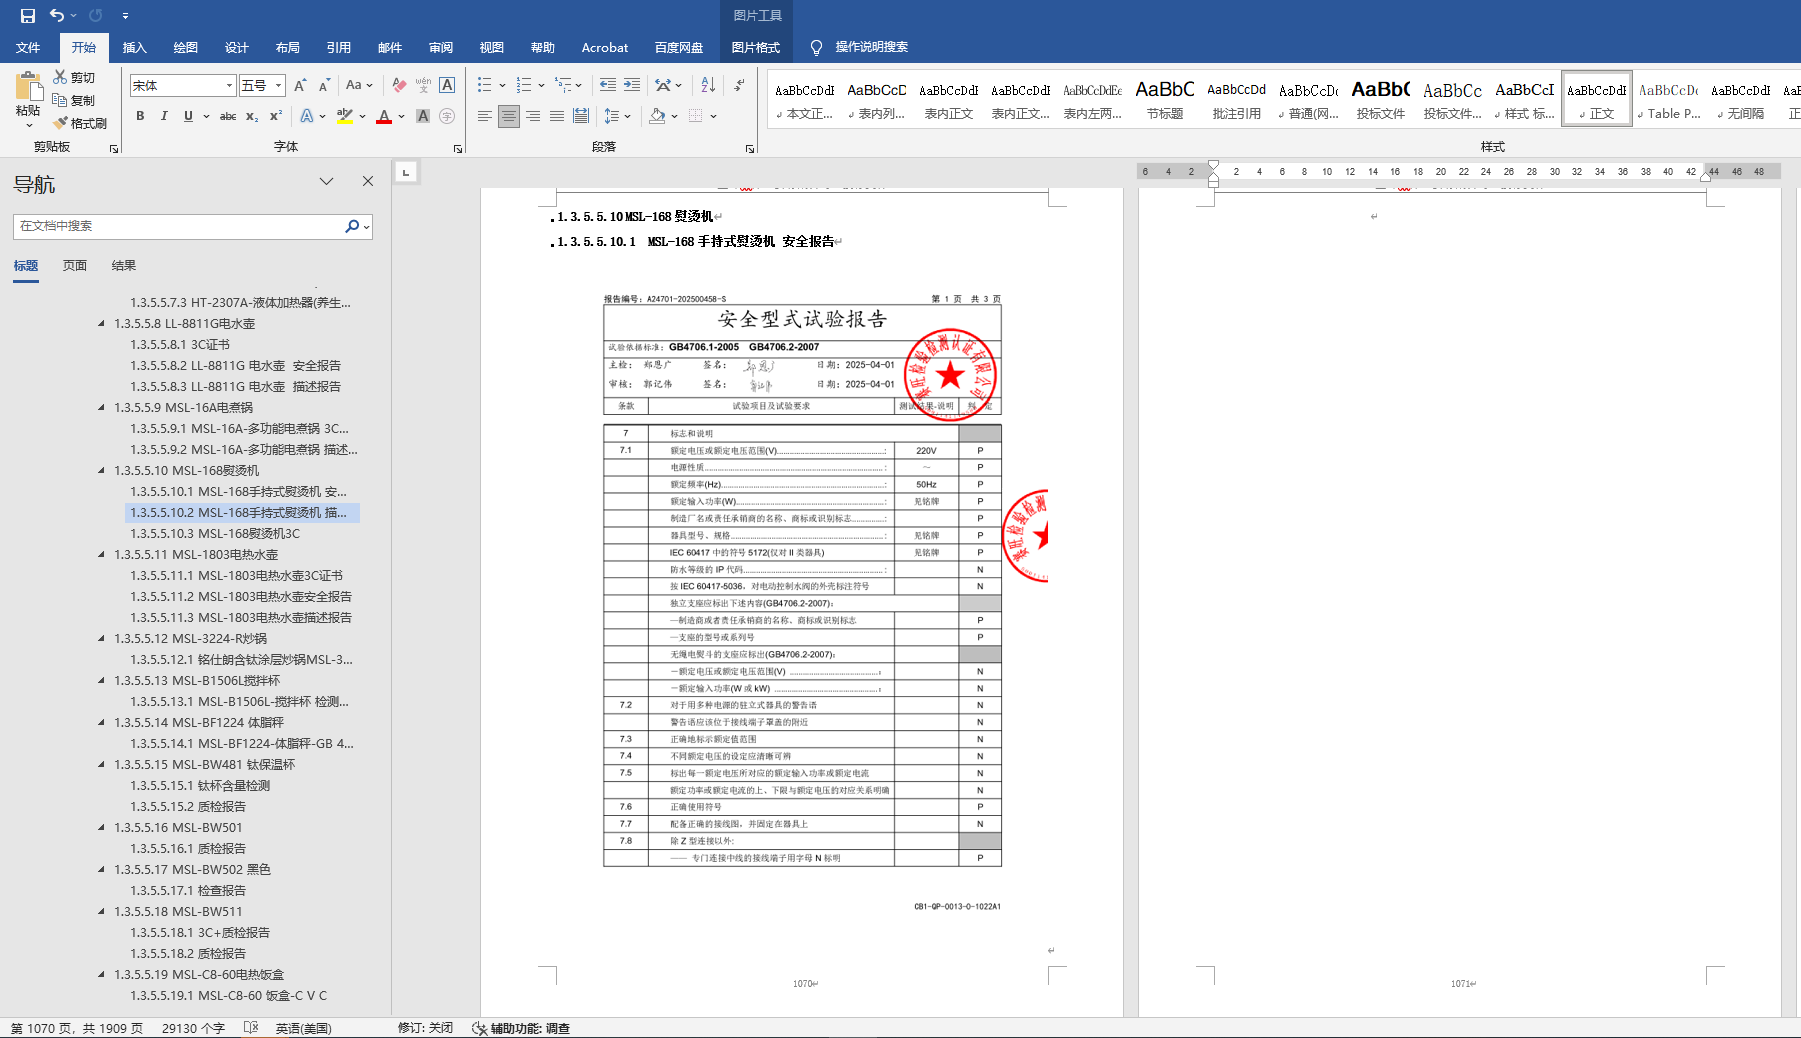Show or hide paragraph marks
The width and height of the screenshot is (1801, 1038).
coord(739,86)
